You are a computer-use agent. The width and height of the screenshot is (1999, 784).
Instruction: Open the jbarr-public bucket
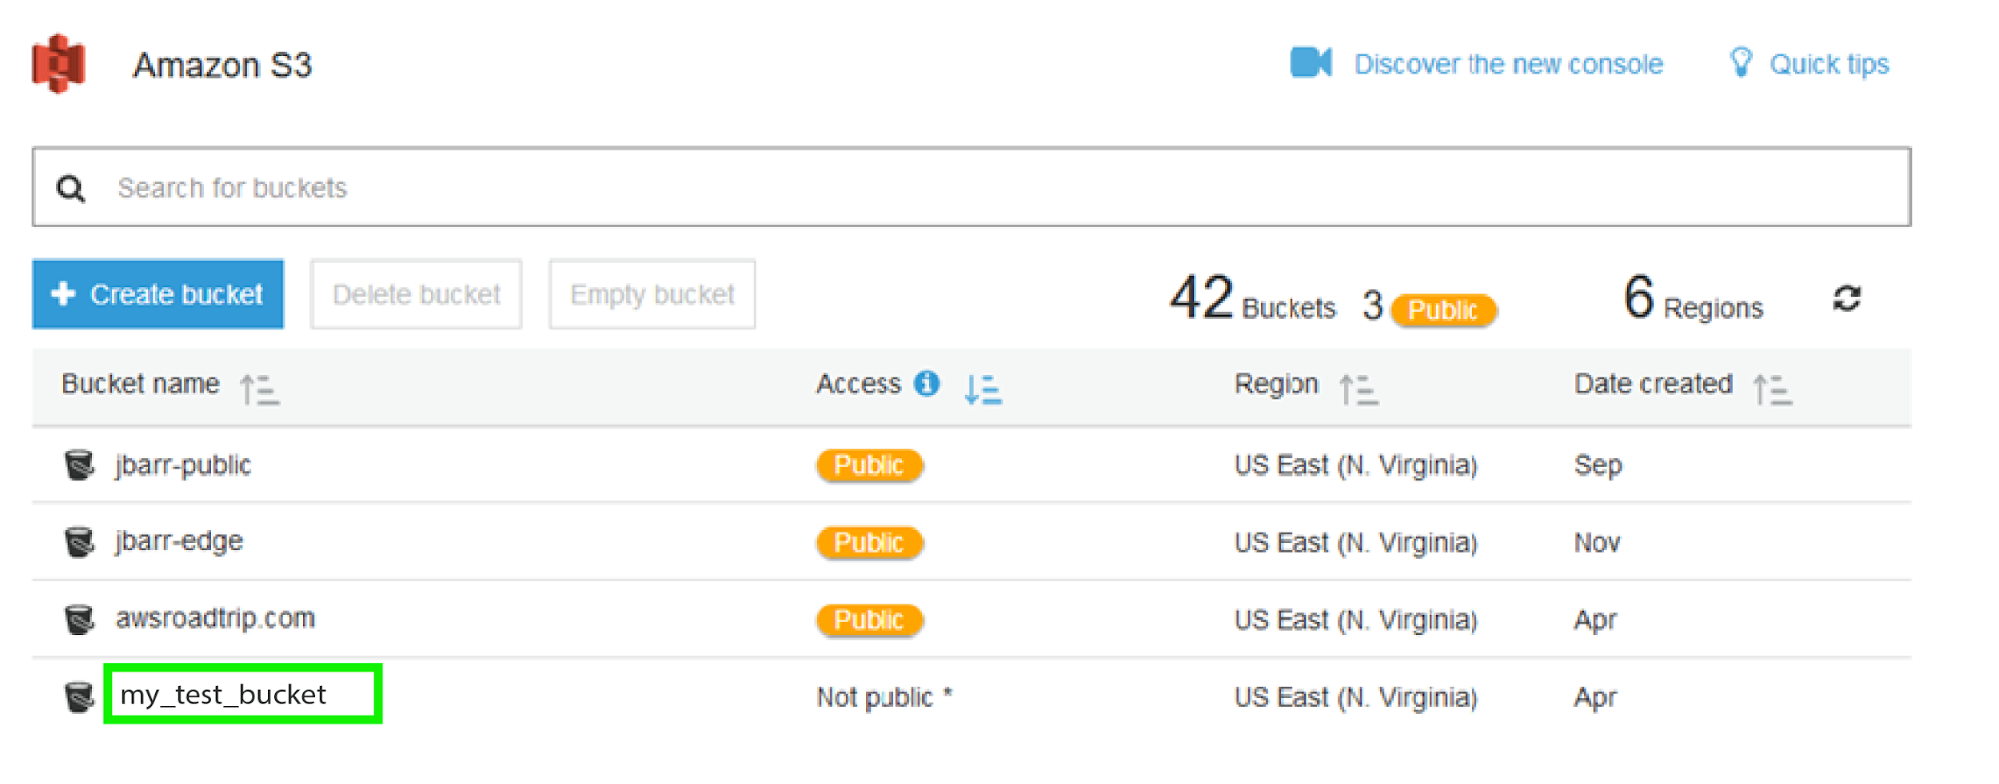(x=183, y=466)
